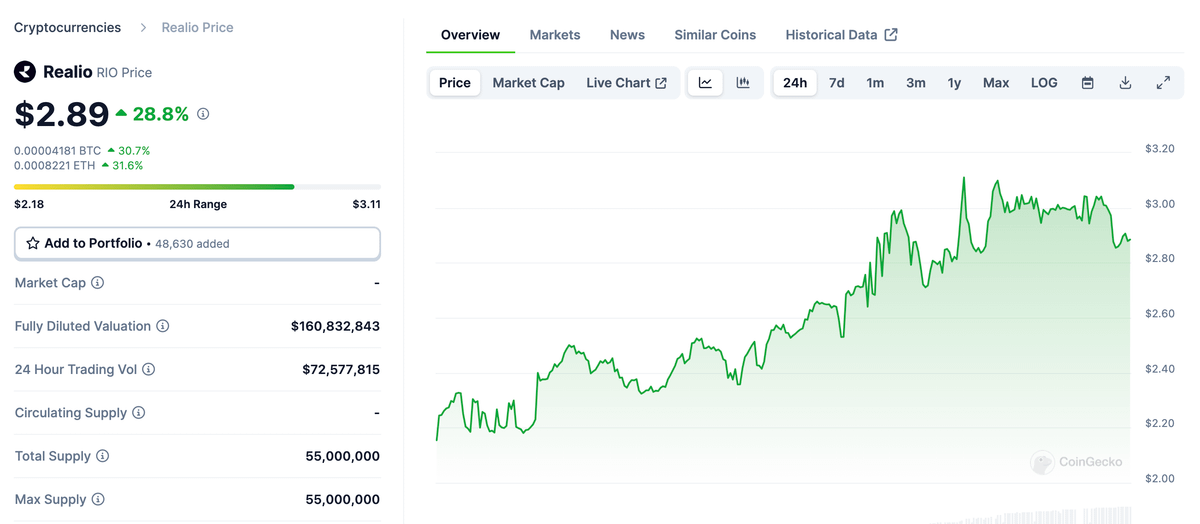The height and width of the screenshot is (524, 1200).
Task: Switch to line chart view
Action: pos(705,83)
